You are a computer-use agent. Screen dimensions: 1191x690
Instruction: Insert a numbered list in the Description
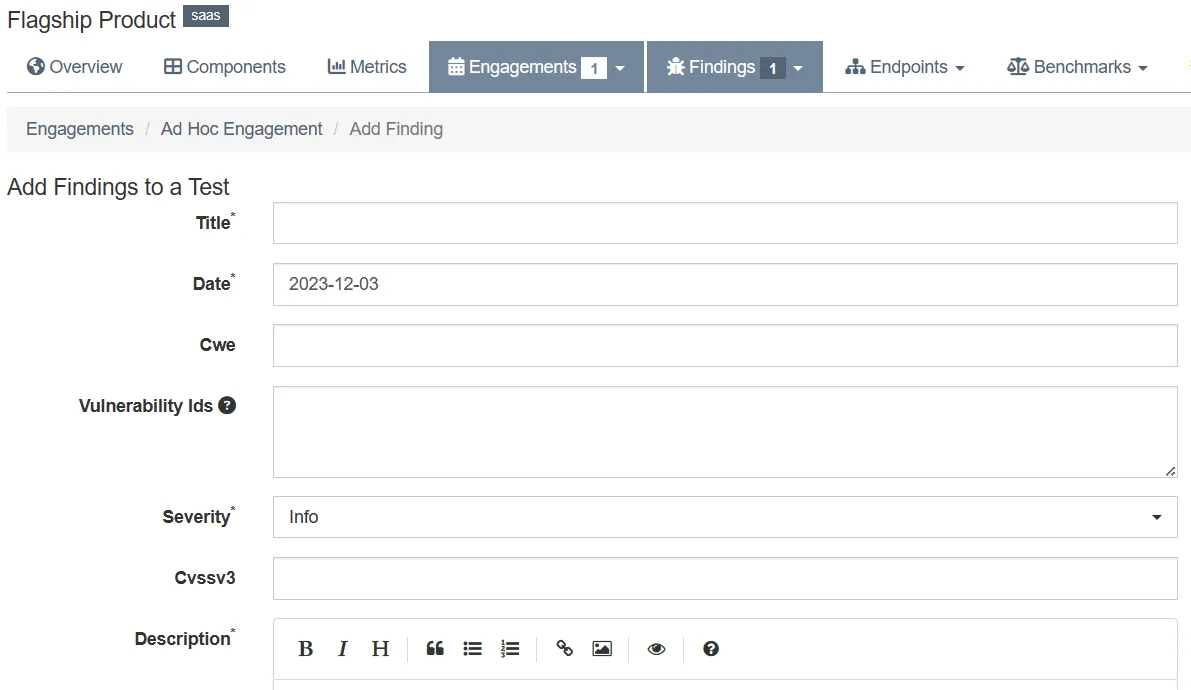[510, 648]
